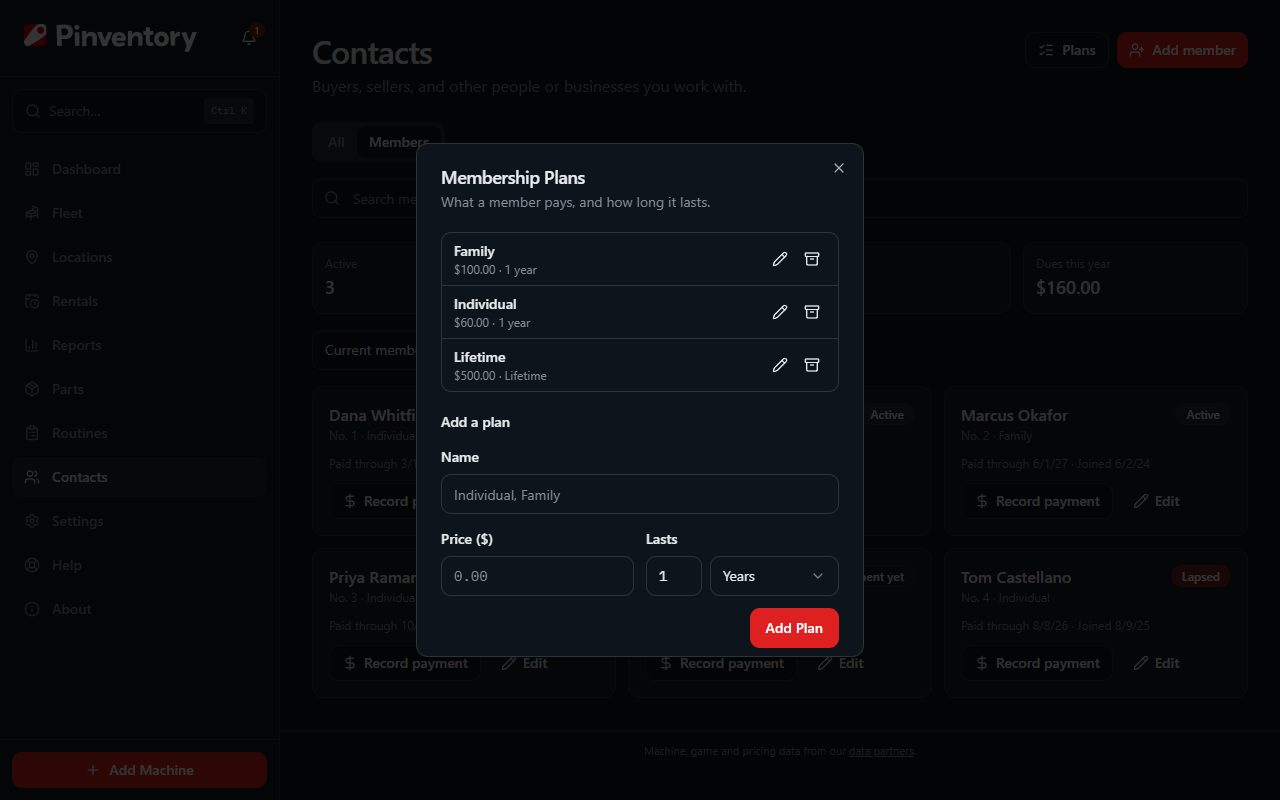
Task: Record payment for Marcus Okafor
Action: pyautogui.click(x=1037, y=501)
